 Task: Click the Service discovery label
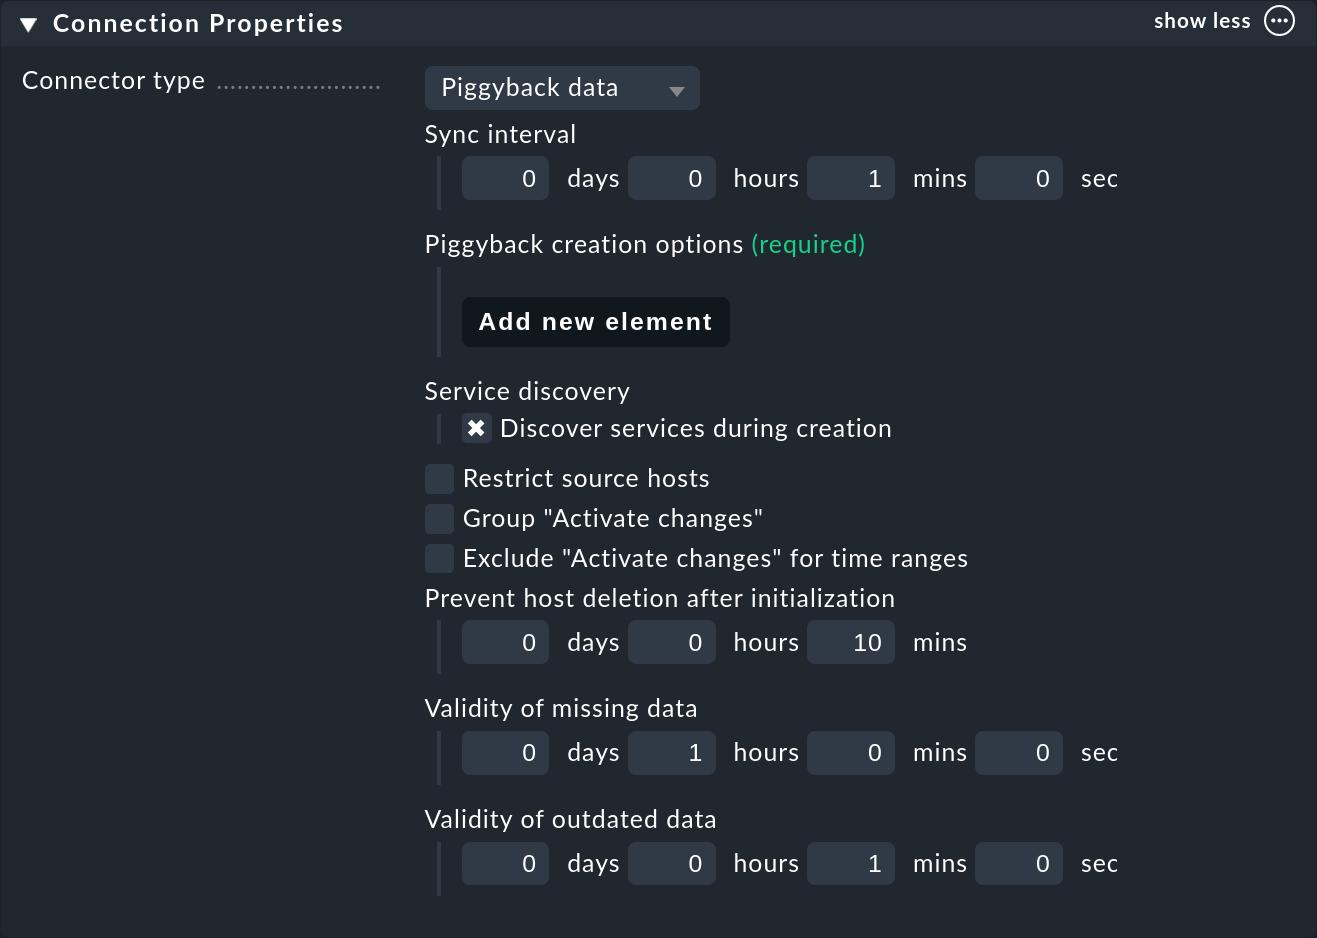click(527, 392)
